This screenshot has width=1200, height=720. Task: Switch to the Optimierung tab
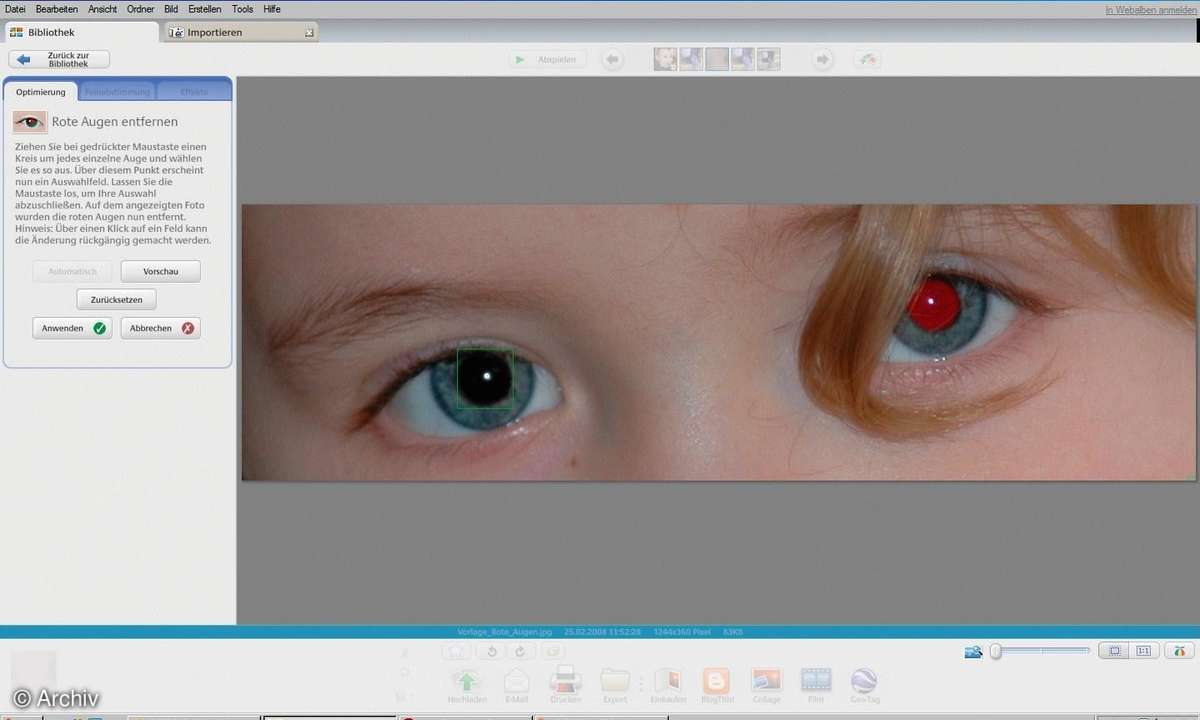click(41, 92)
